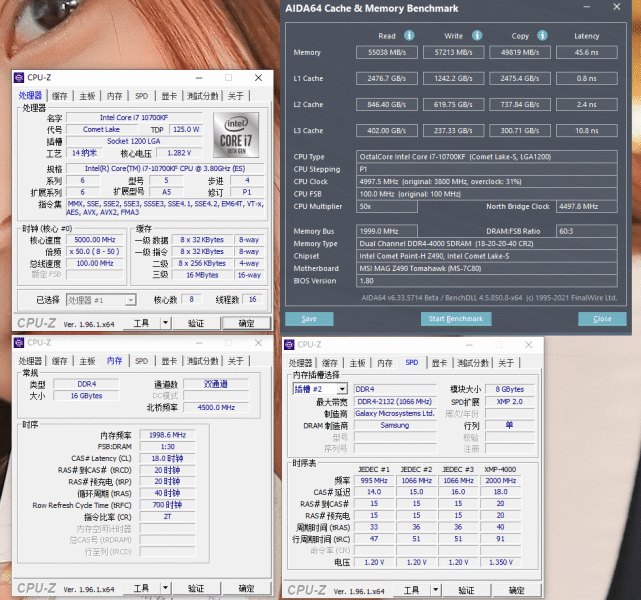Switch to 主板 tab in processor CPU-Z window
This screenshot has height=600, width=641.
click(x=87, y=96)
